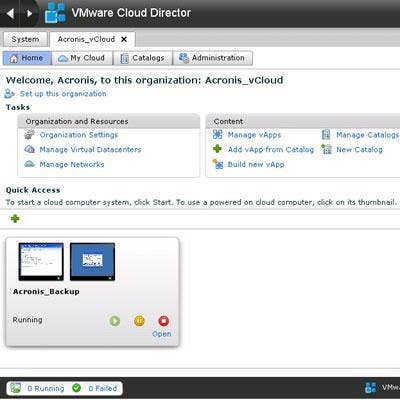The image size is (400, 400).
Task: Click the Set up this organization link
Action: pos(63,94)
